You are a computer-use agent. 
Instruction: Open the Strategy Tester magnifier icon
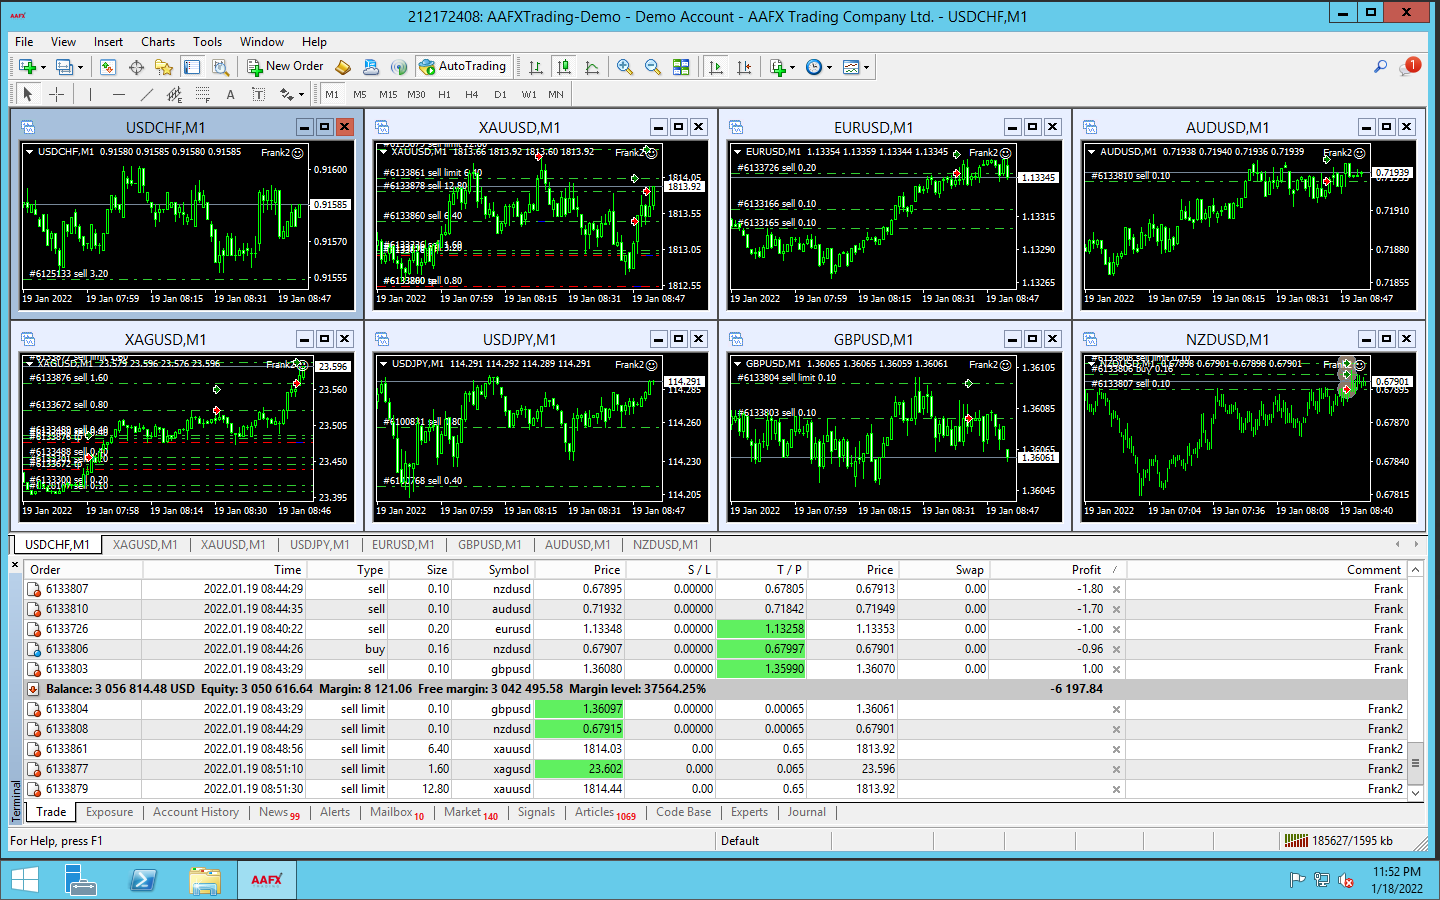click(x=221, y=67)
